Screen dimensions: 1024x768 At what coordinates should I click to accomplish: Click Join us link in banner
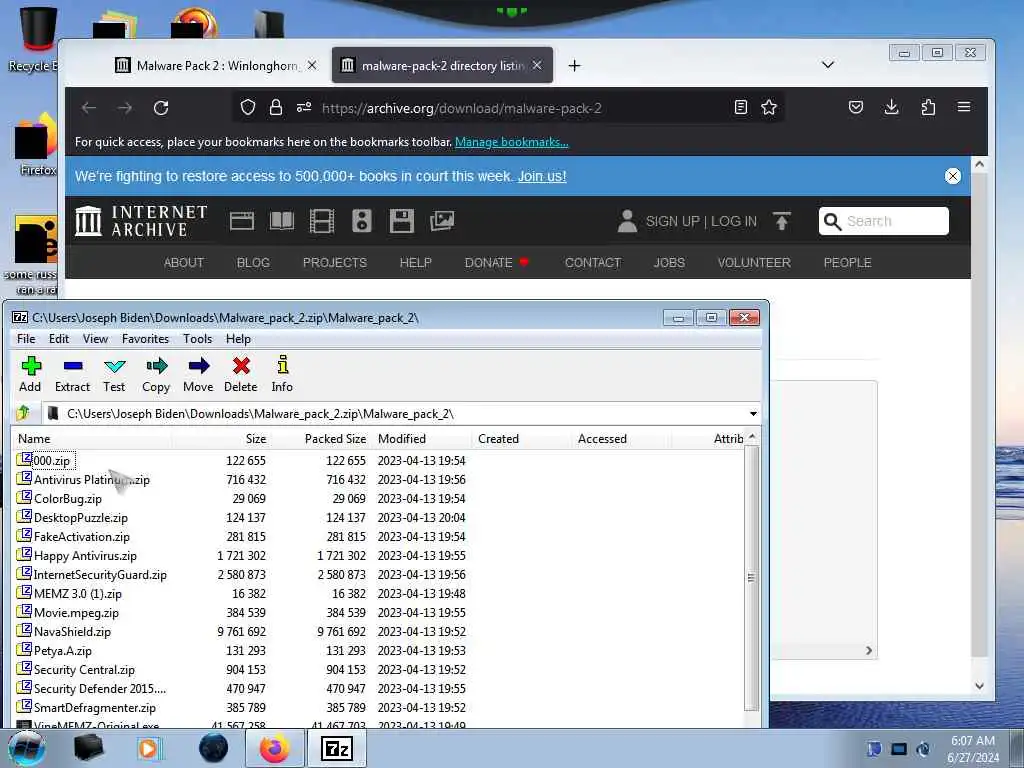point(542,176)
